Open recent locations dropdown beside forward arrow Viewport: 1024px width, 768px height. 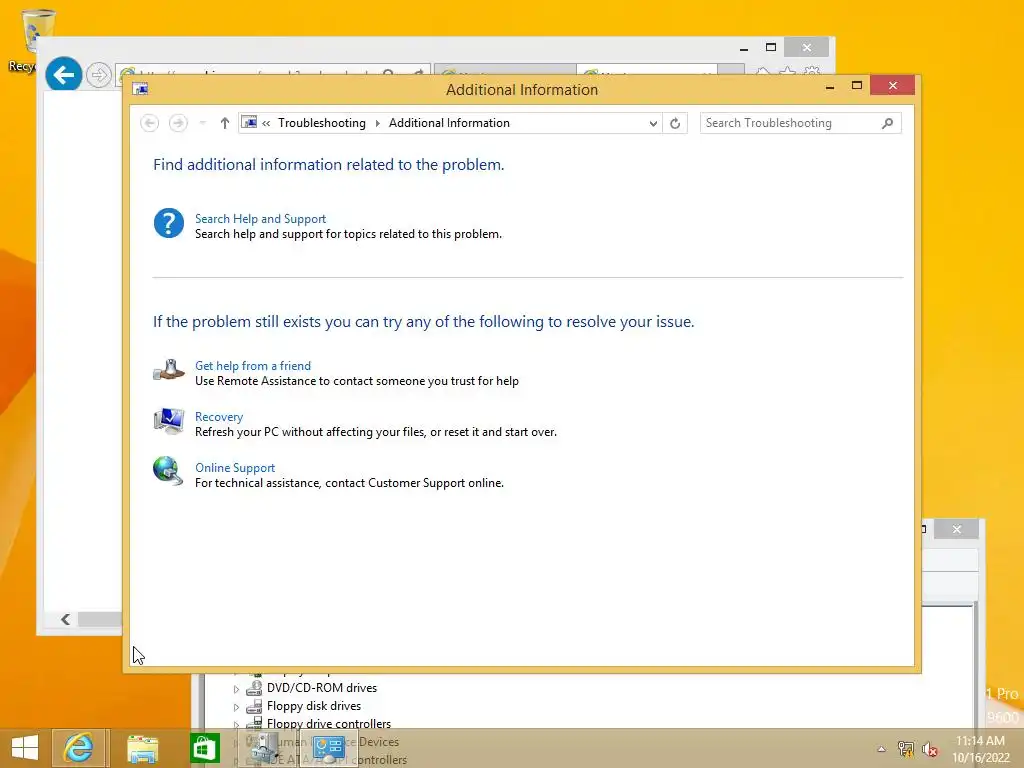202,123
